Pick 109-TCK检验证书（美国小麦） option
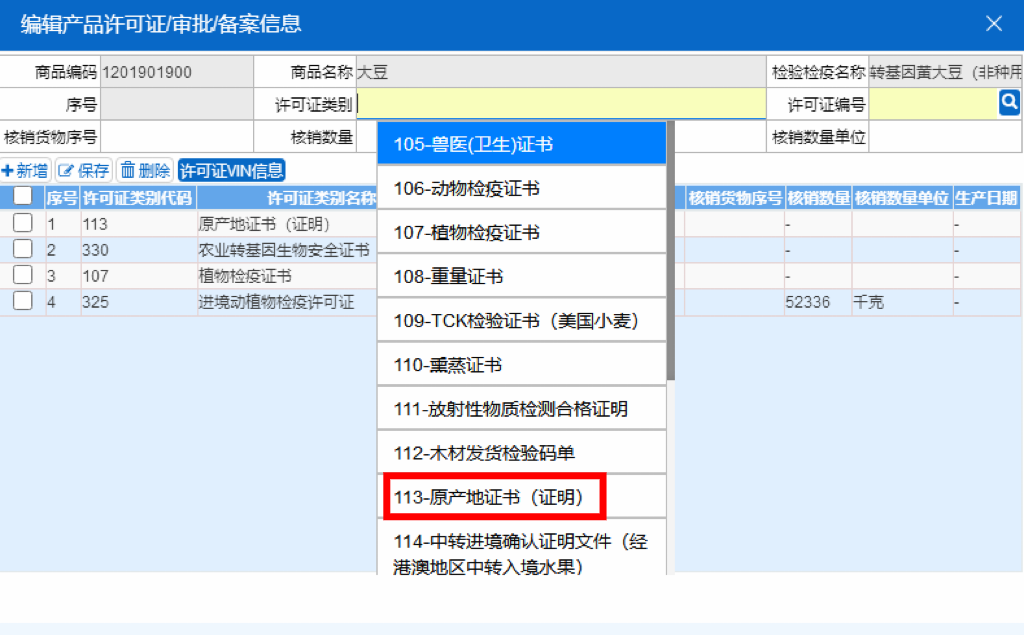The width and height of the screenshot is (1024, 635). click(x=521, y=319)
